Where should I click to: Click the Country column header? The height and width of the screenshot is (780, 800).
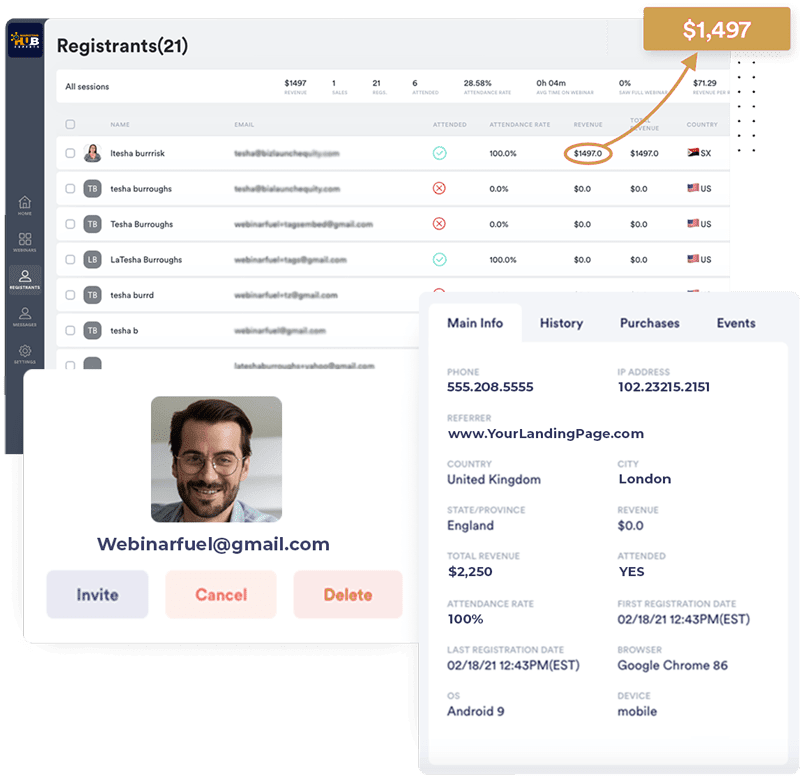(x=702, y=124)
